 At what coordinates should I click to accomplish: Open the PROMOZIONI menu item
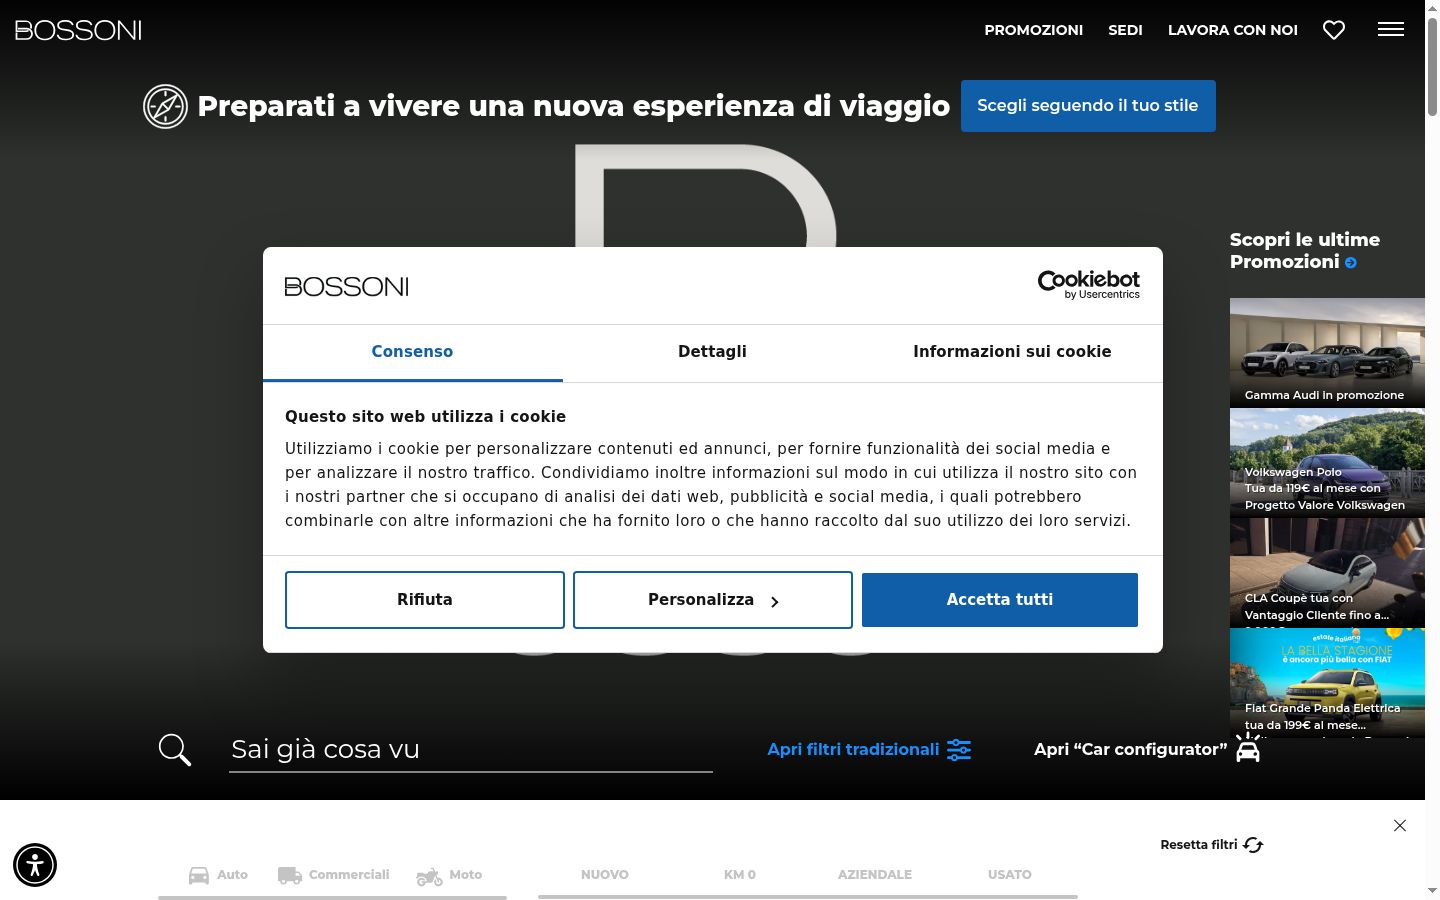point(1034,30)
